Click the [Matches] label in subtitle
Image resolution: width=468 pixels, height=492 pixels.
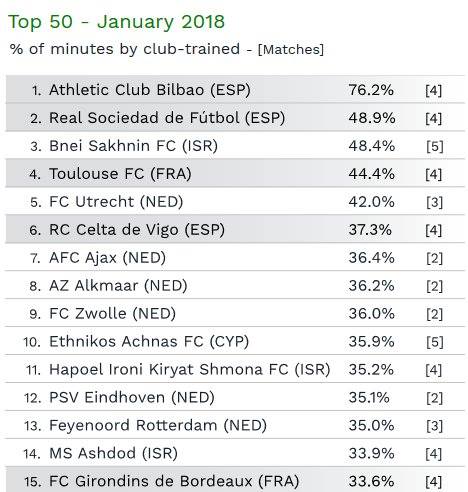click(x=291, y=49)
